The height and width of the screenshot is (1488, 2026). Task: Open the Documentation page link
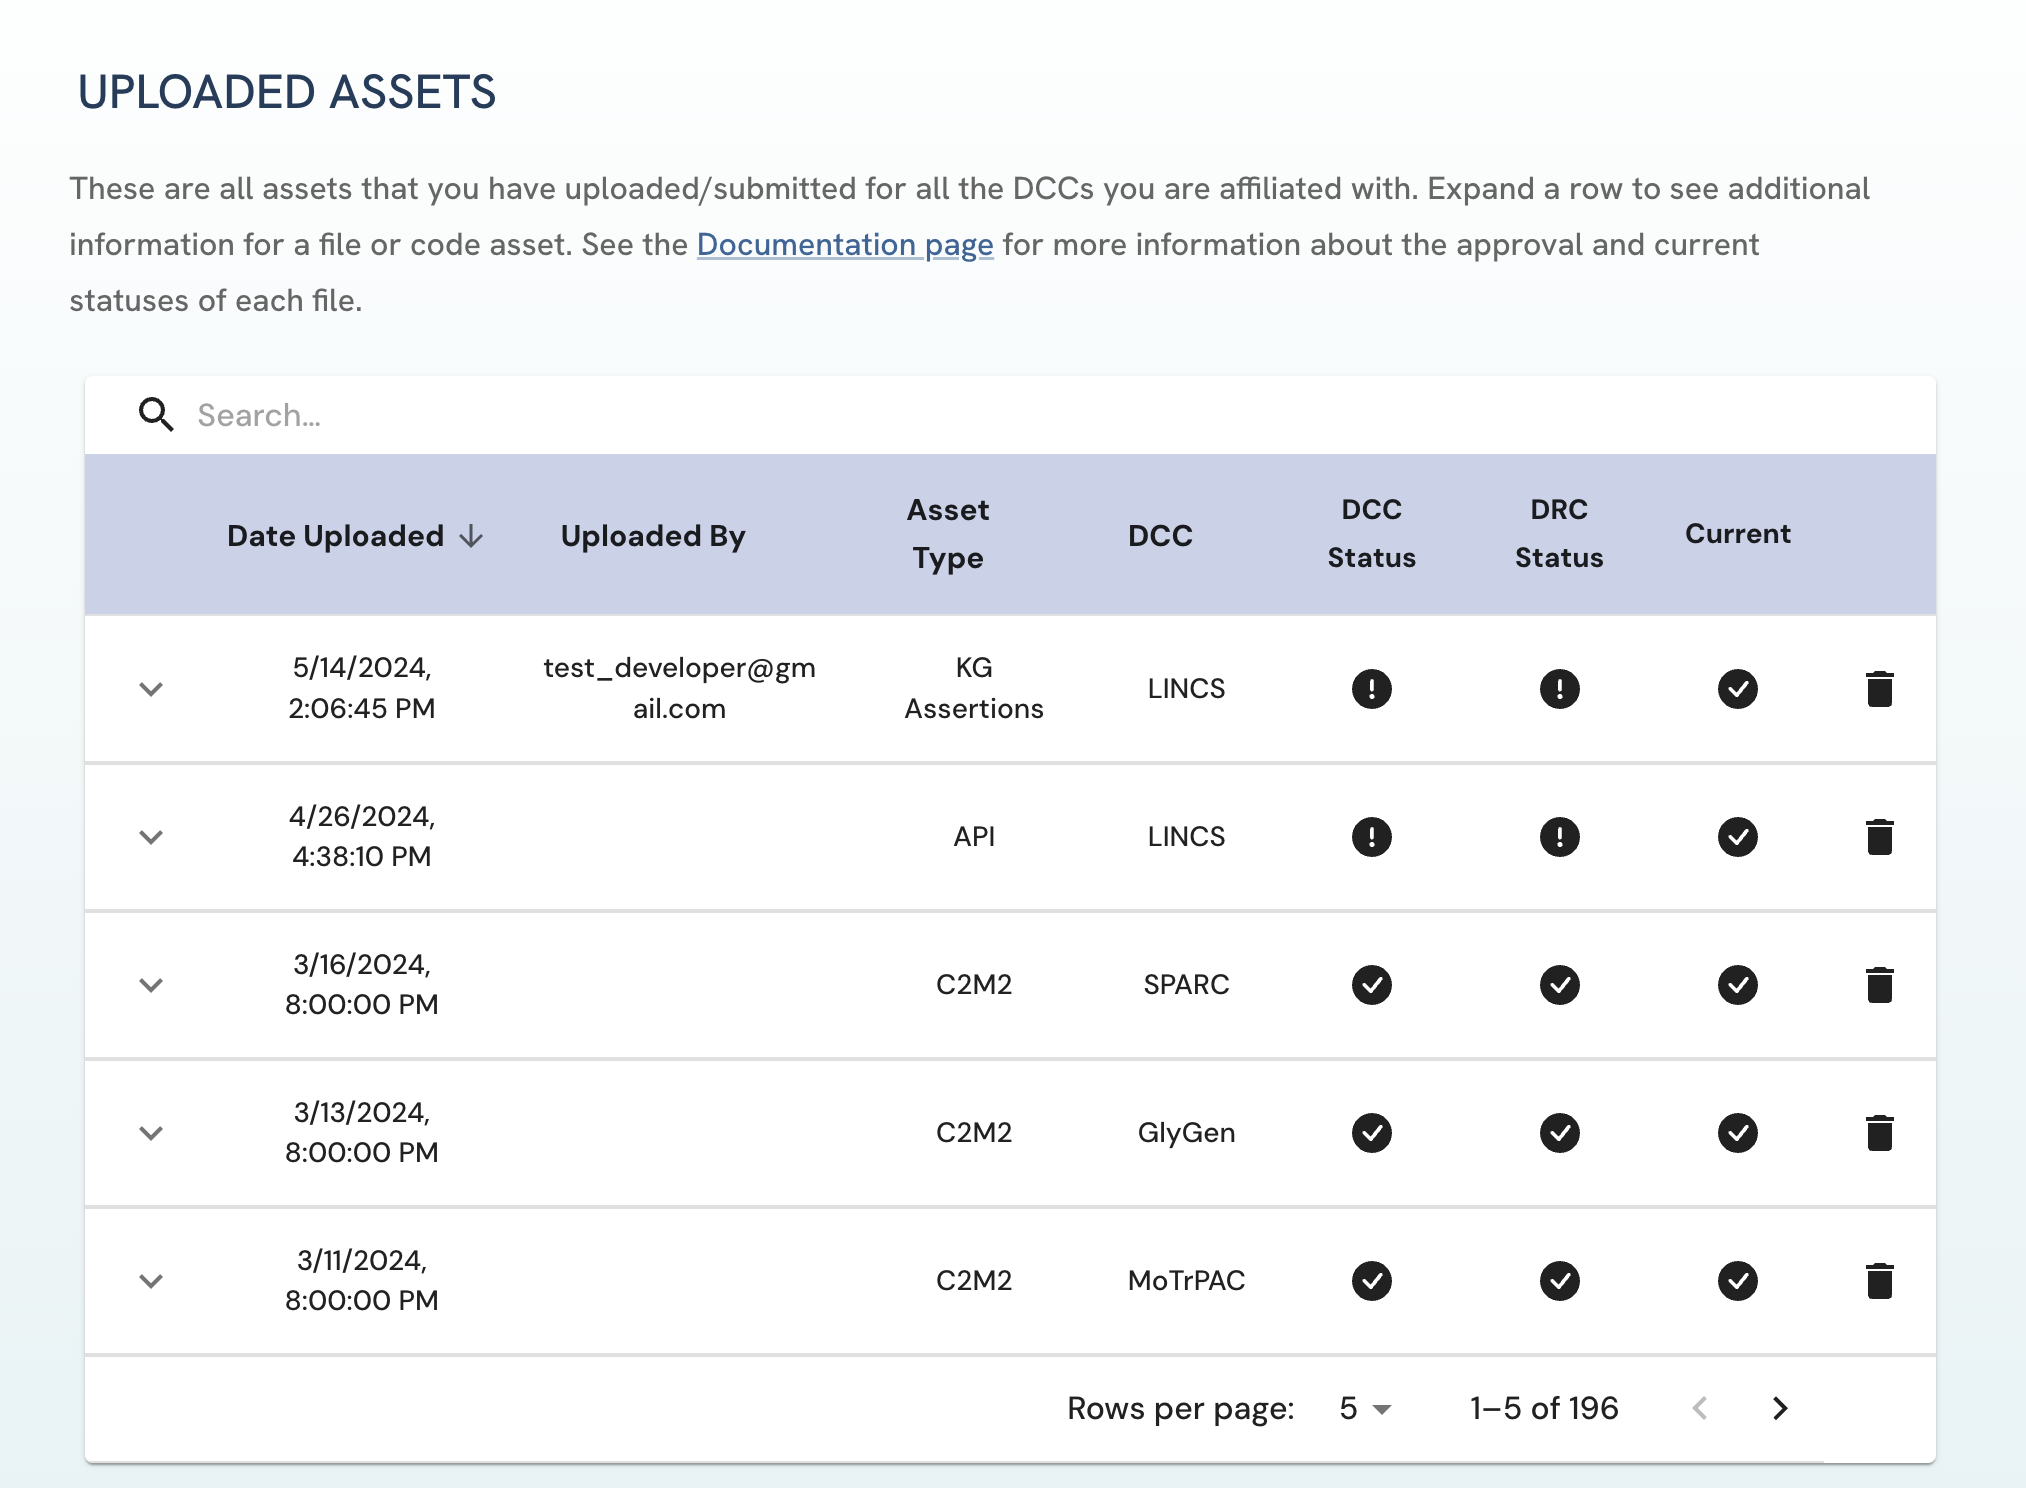(844, 245)
